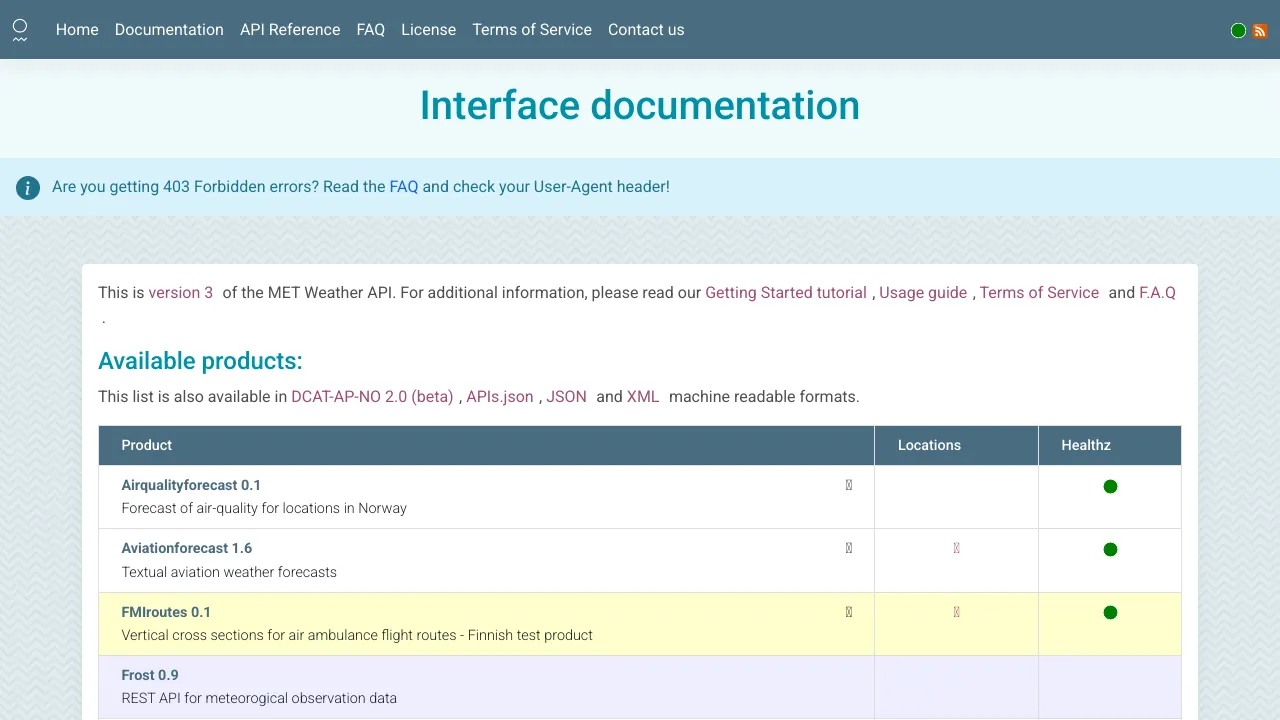Open APIs.json link
Viewport: 1280px width, 720px height.
click(500, 397)
